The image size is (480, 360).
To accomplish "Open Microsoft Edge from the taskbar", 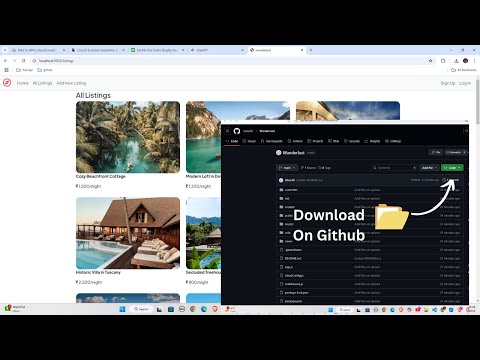I will pos(204,309).
